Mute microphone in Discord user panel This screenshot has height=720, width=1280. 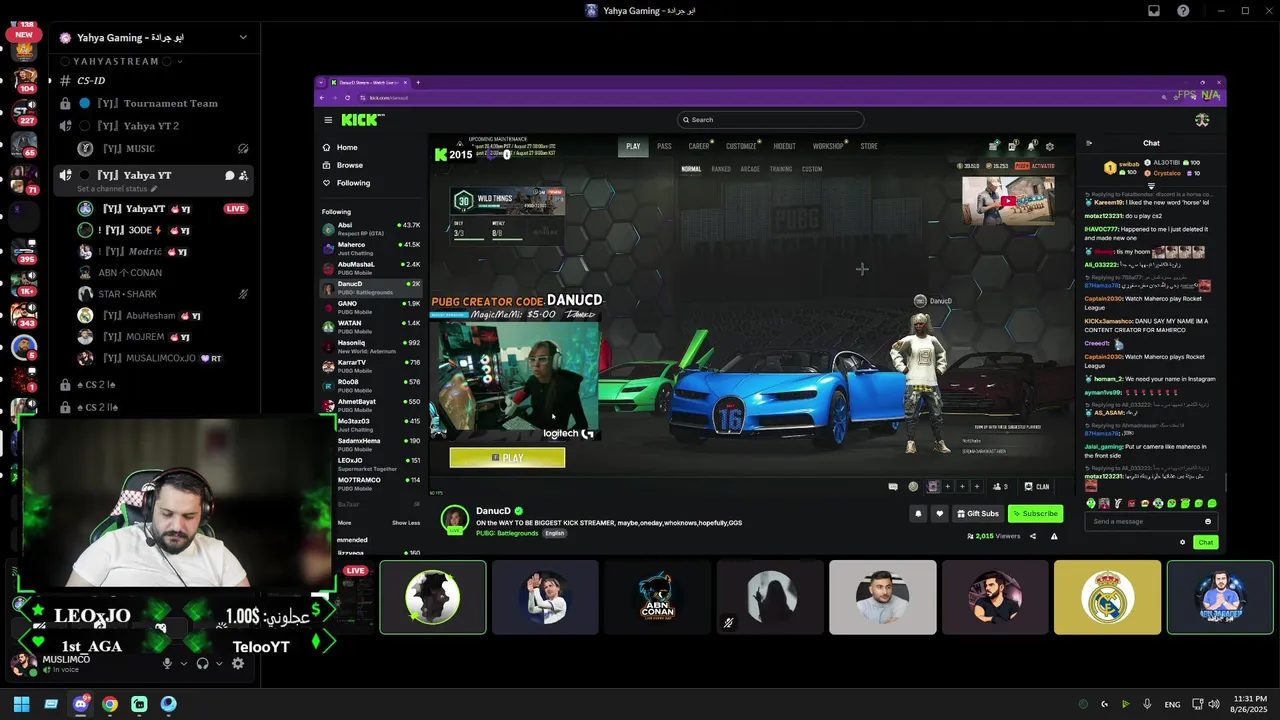click(x=167, y=663)
